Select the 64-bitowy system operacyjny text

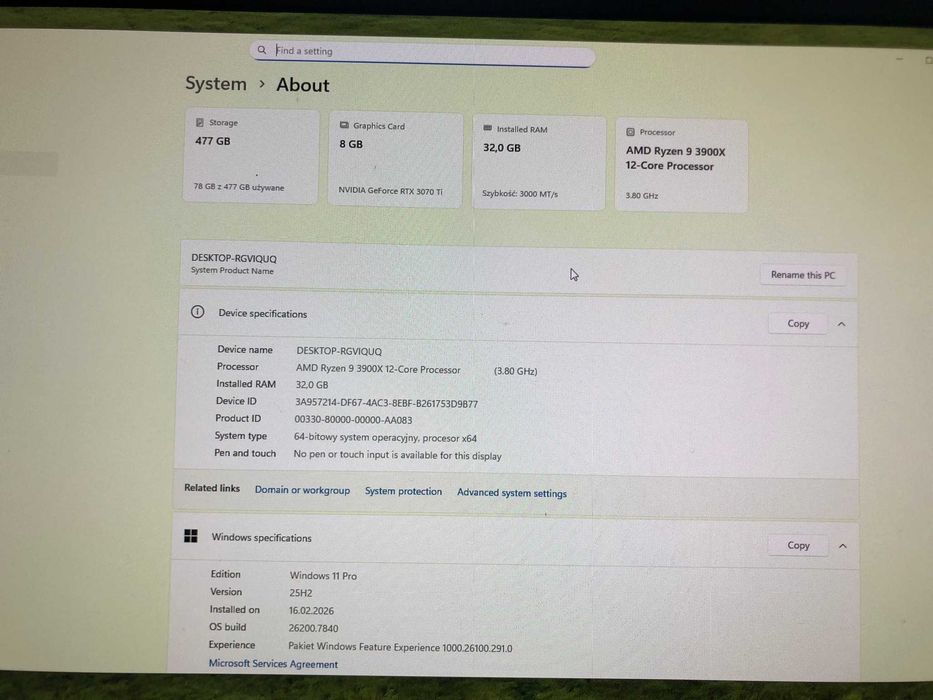pos(385,438)
